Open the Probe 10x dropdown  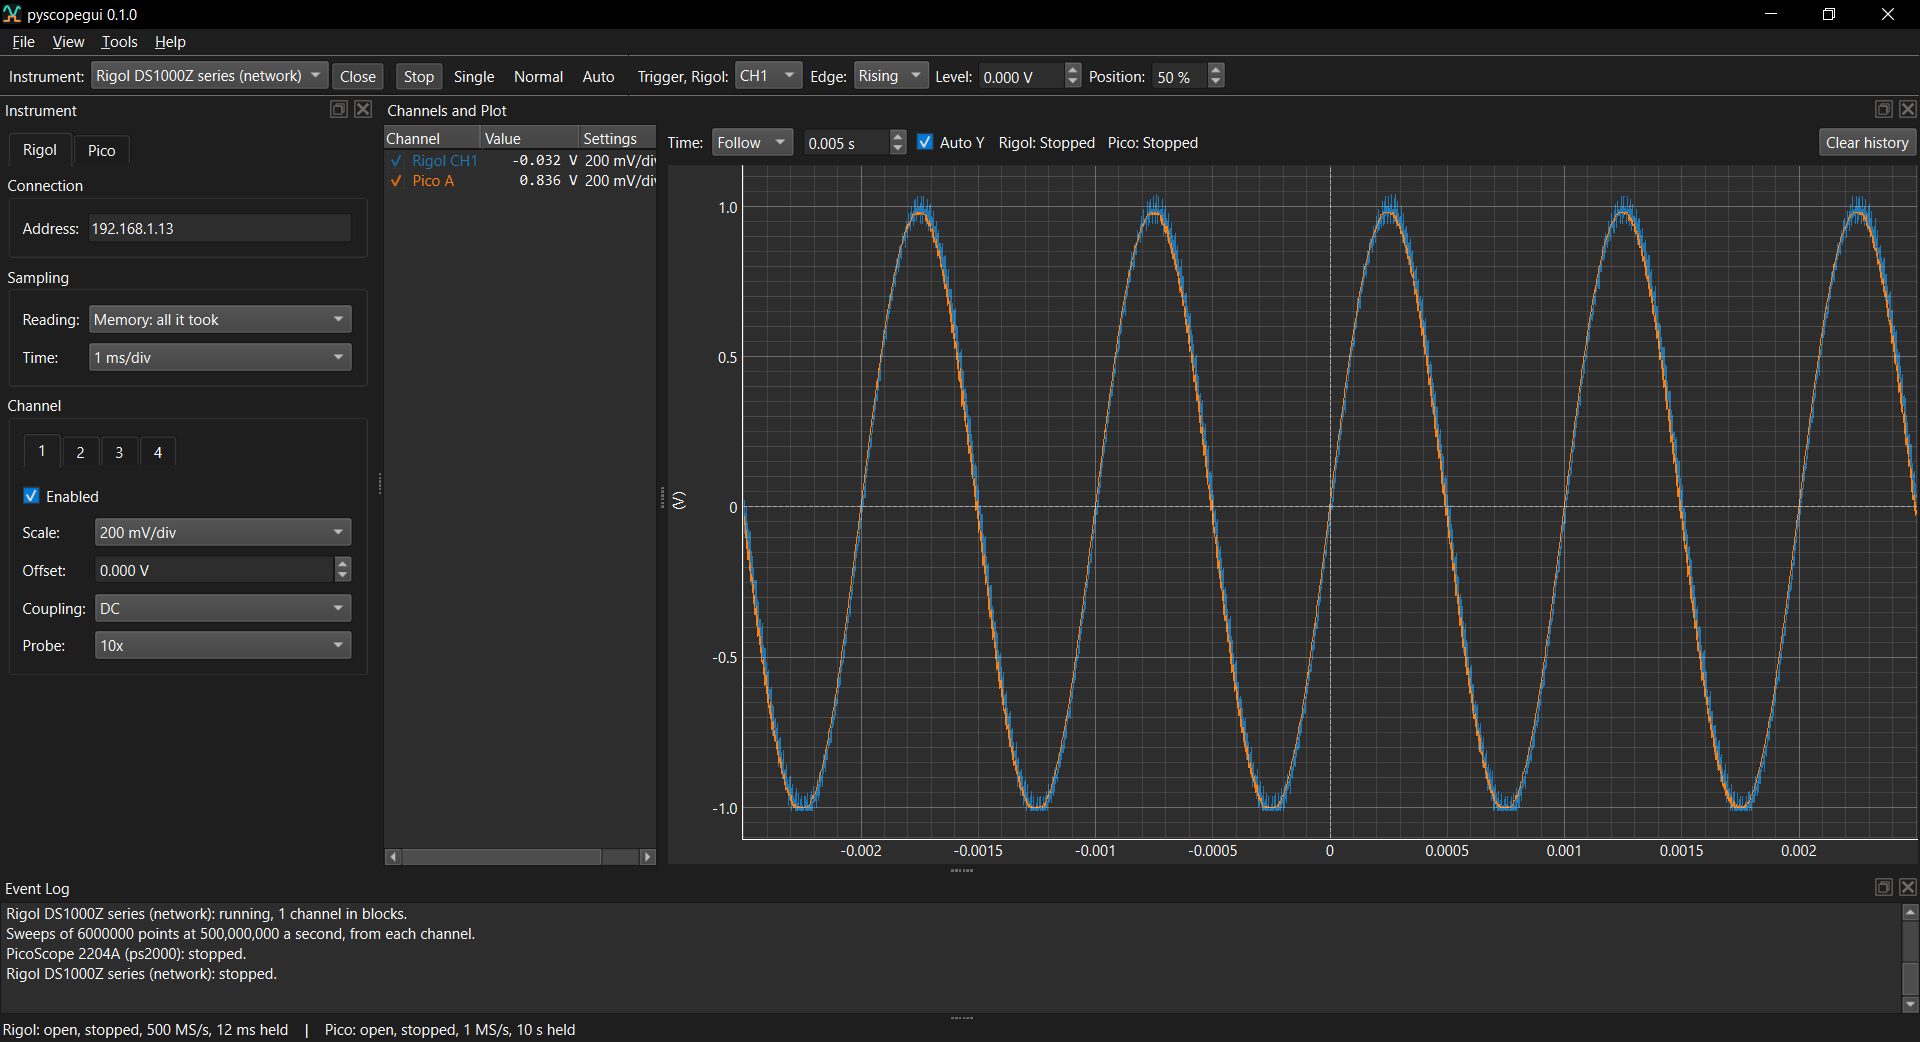click(223, 646)
